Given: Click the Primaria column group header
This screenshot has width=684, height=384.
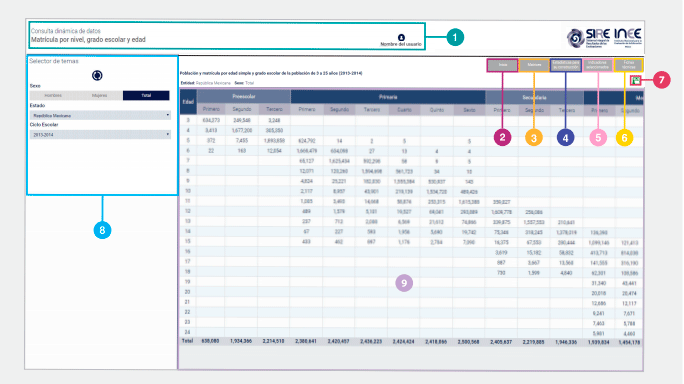Looking at the screenshot, I should [388, 97].
